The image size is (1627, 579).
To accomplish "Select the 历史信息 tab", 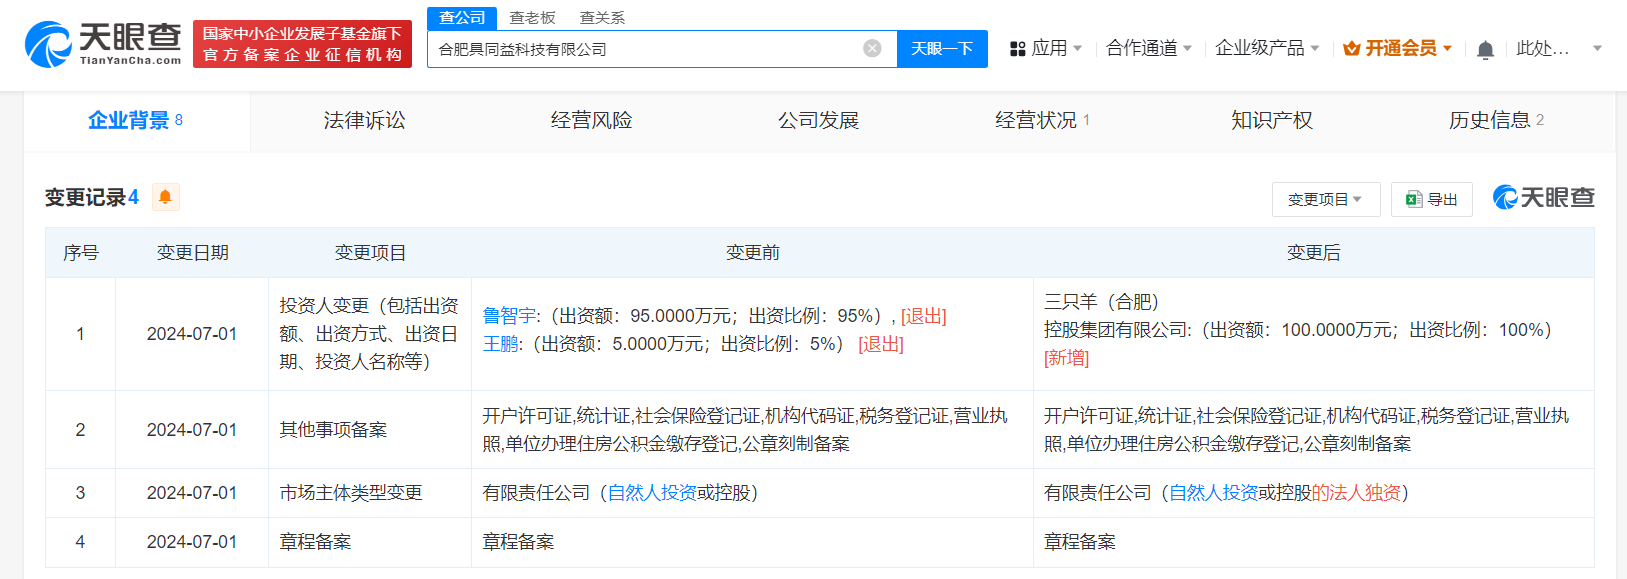I will pos(1497,121).
